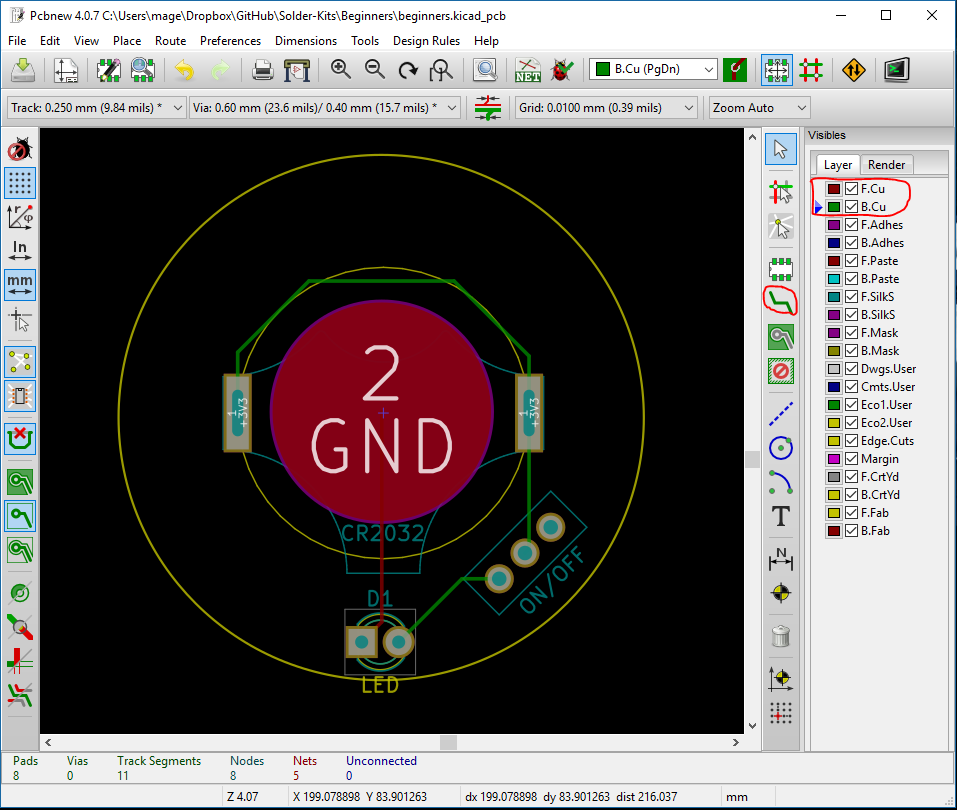Click the Undo arrow icon
957x810 pixels.
[184, 70]
